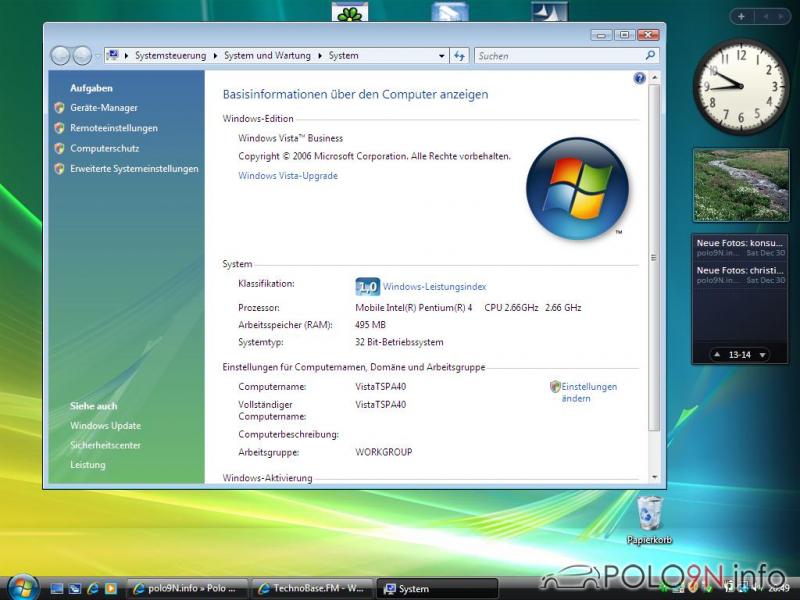
Task: Open the Windows-Leistungsindex link
Action: [x=434, y=287]
